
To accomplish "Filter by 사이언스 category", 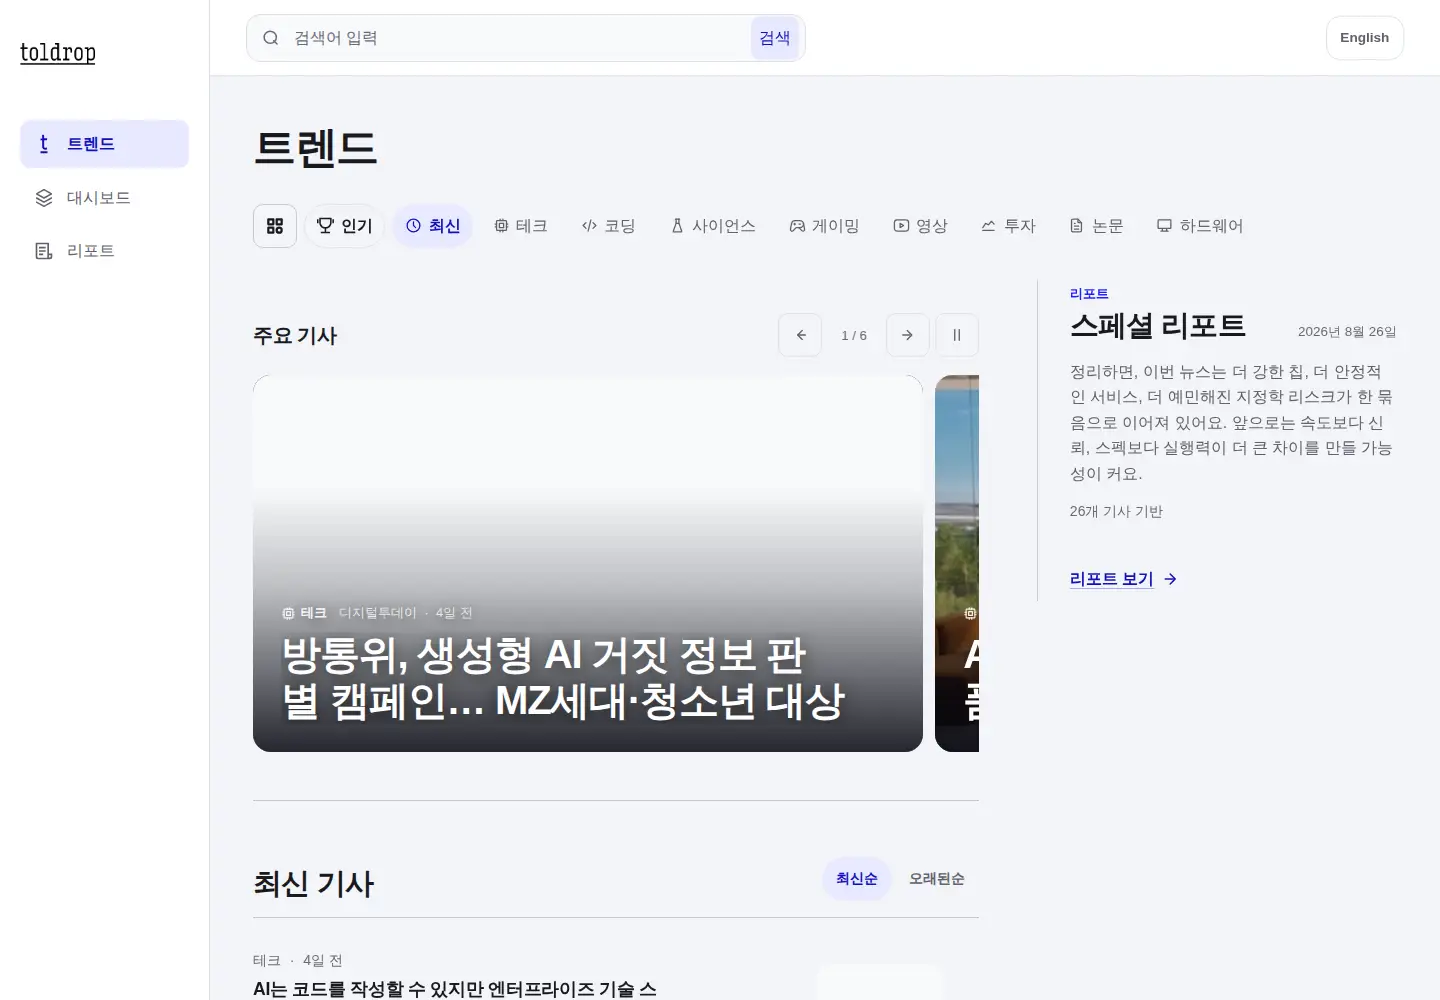I will pyautogui.click(x=713, y=226).
